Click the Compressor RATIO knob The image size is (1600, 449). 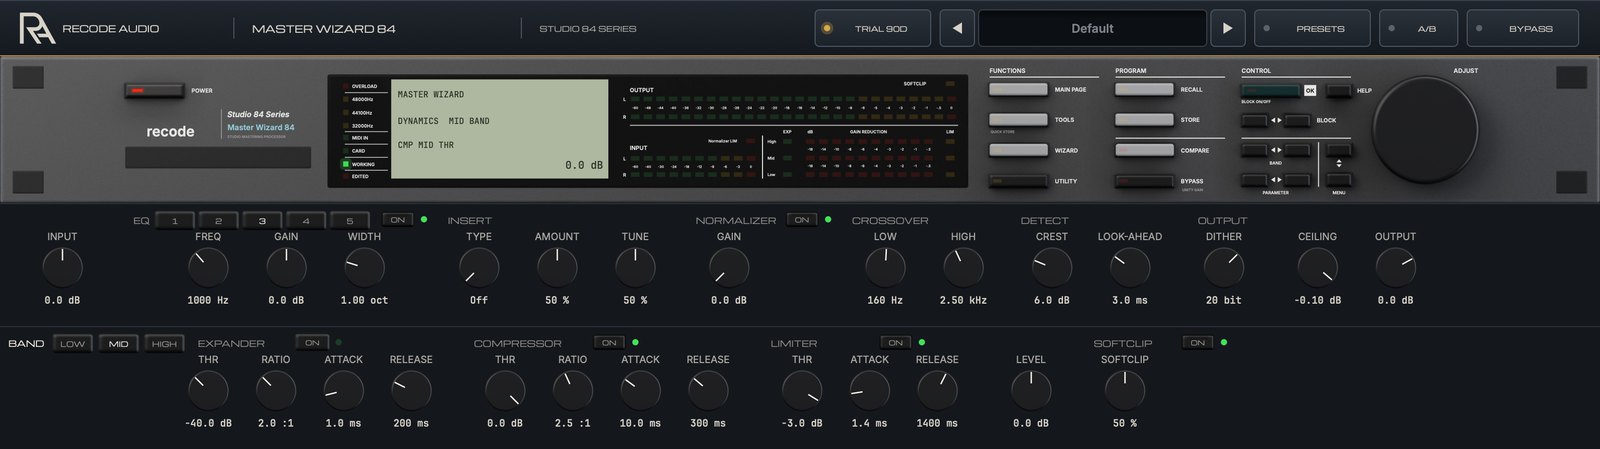pos(572,391)
